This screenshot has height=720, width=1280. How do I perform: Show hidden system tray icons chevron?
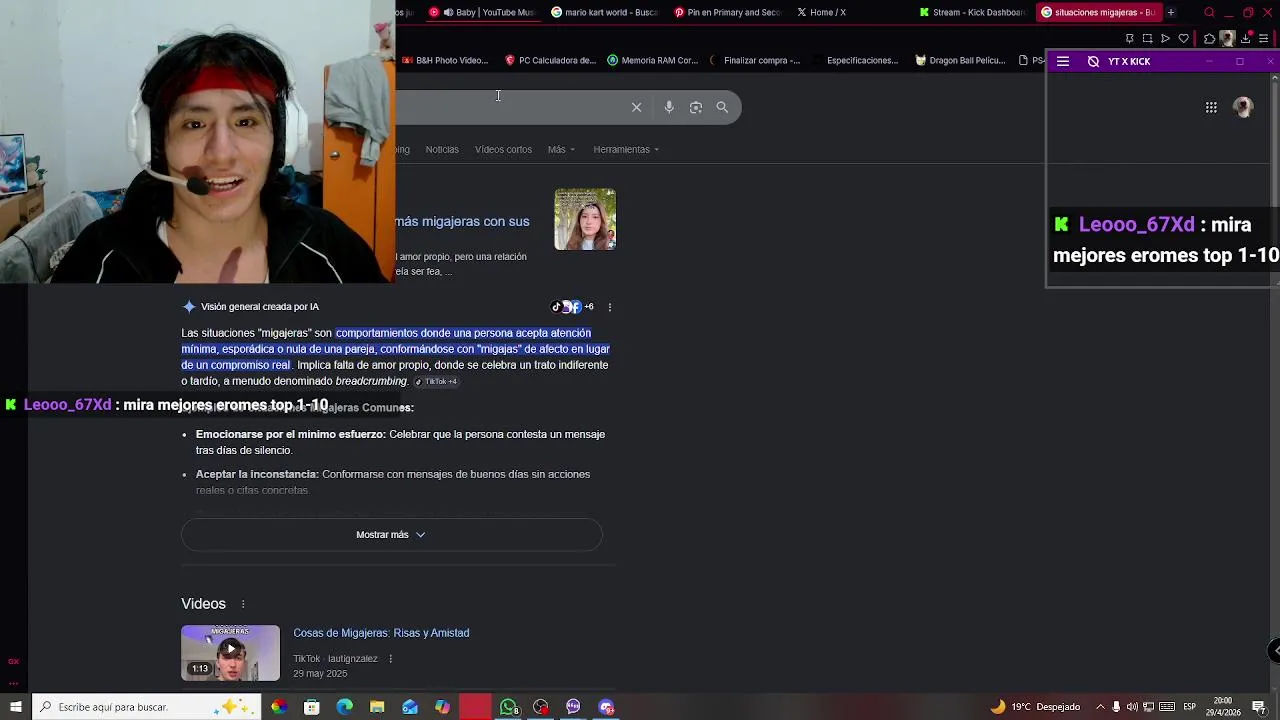tap(1101, 707)
